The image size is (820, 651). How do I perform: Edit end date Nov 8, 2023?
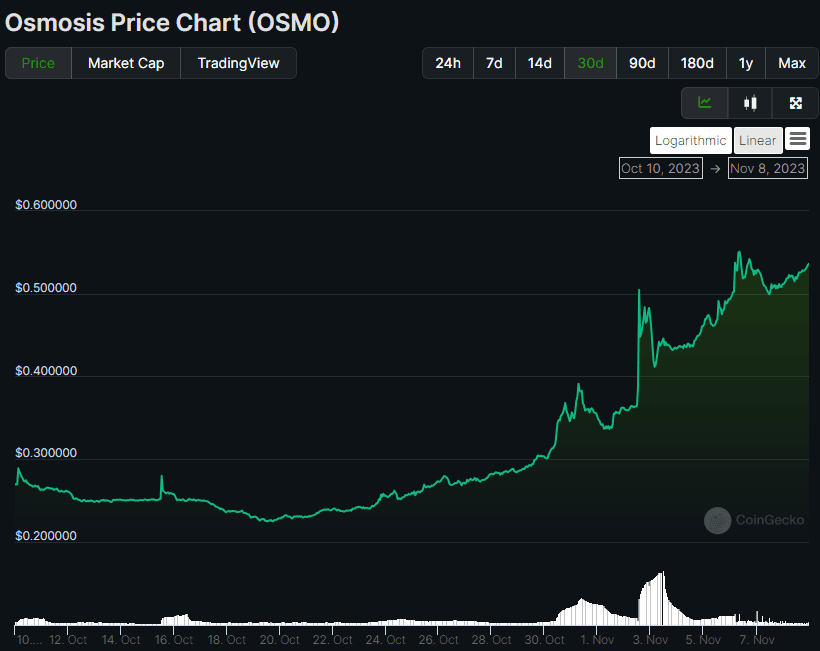click(x=768, y=168)
